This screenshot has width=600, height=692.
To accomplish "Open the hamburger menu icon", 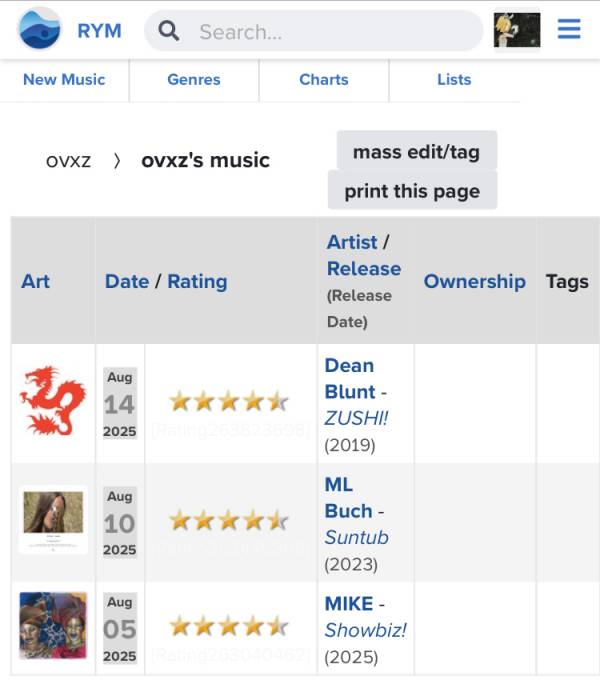I will [569, 29].
